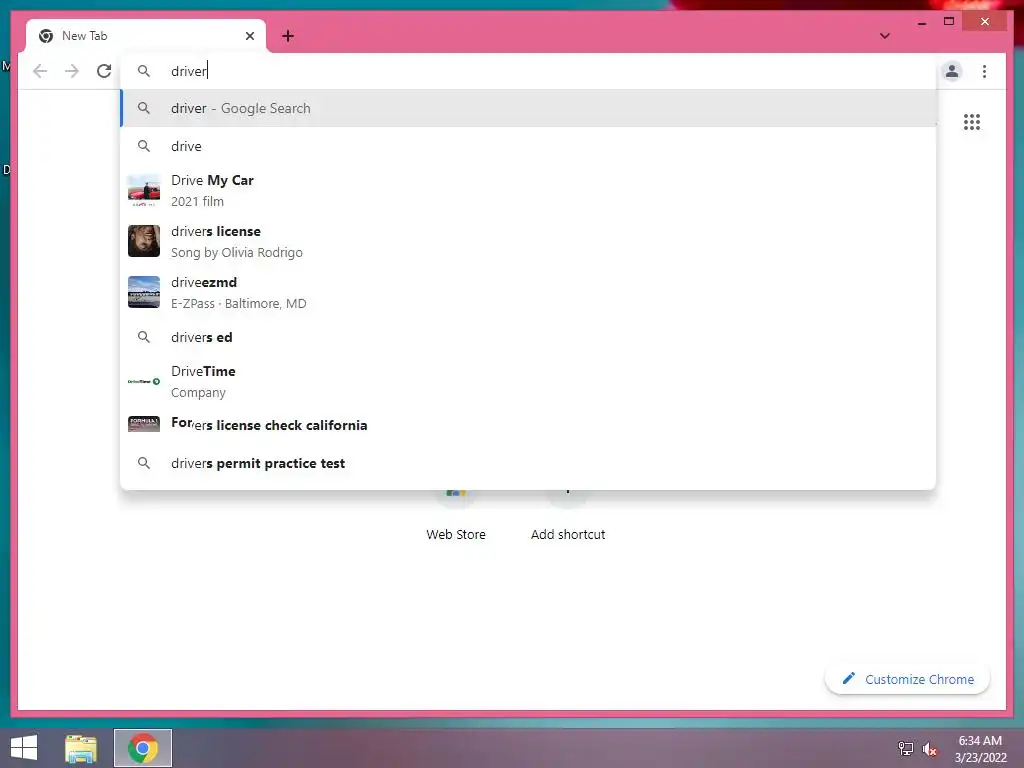This screenshot has width=1024, height=768.
Task: Select the 'drive' search suggestion
Action: click(x=528, y=146)
